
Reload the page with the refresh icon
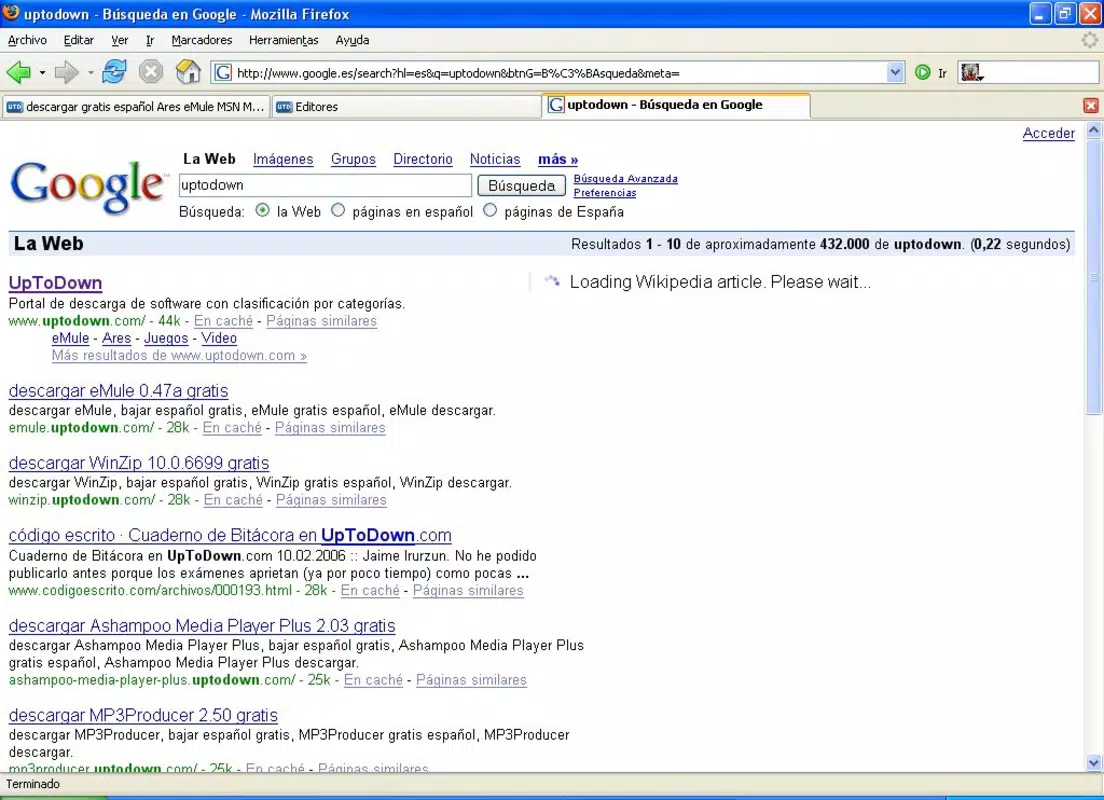click(114, 72)
